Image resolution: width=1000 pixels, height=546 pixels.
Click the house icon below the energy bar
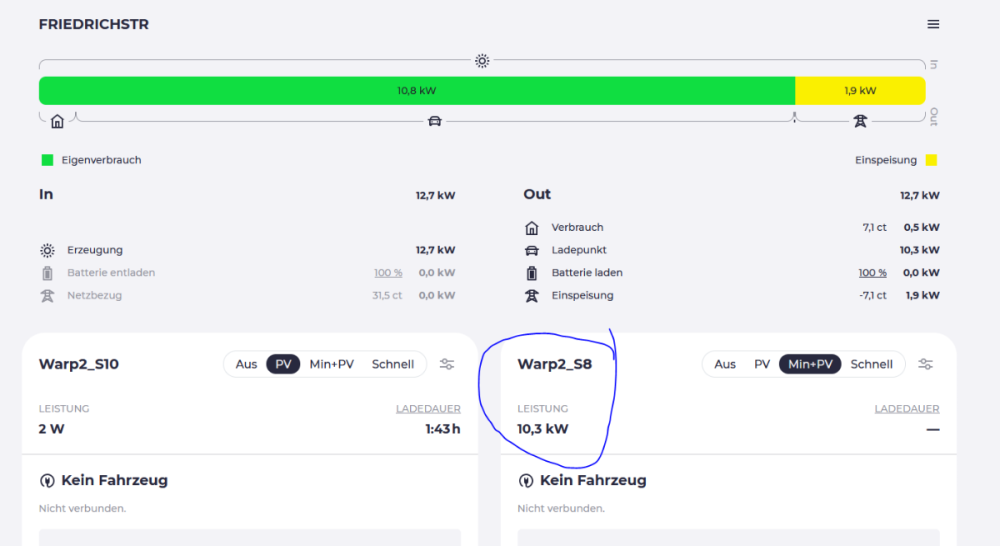[x=57, y=121]
